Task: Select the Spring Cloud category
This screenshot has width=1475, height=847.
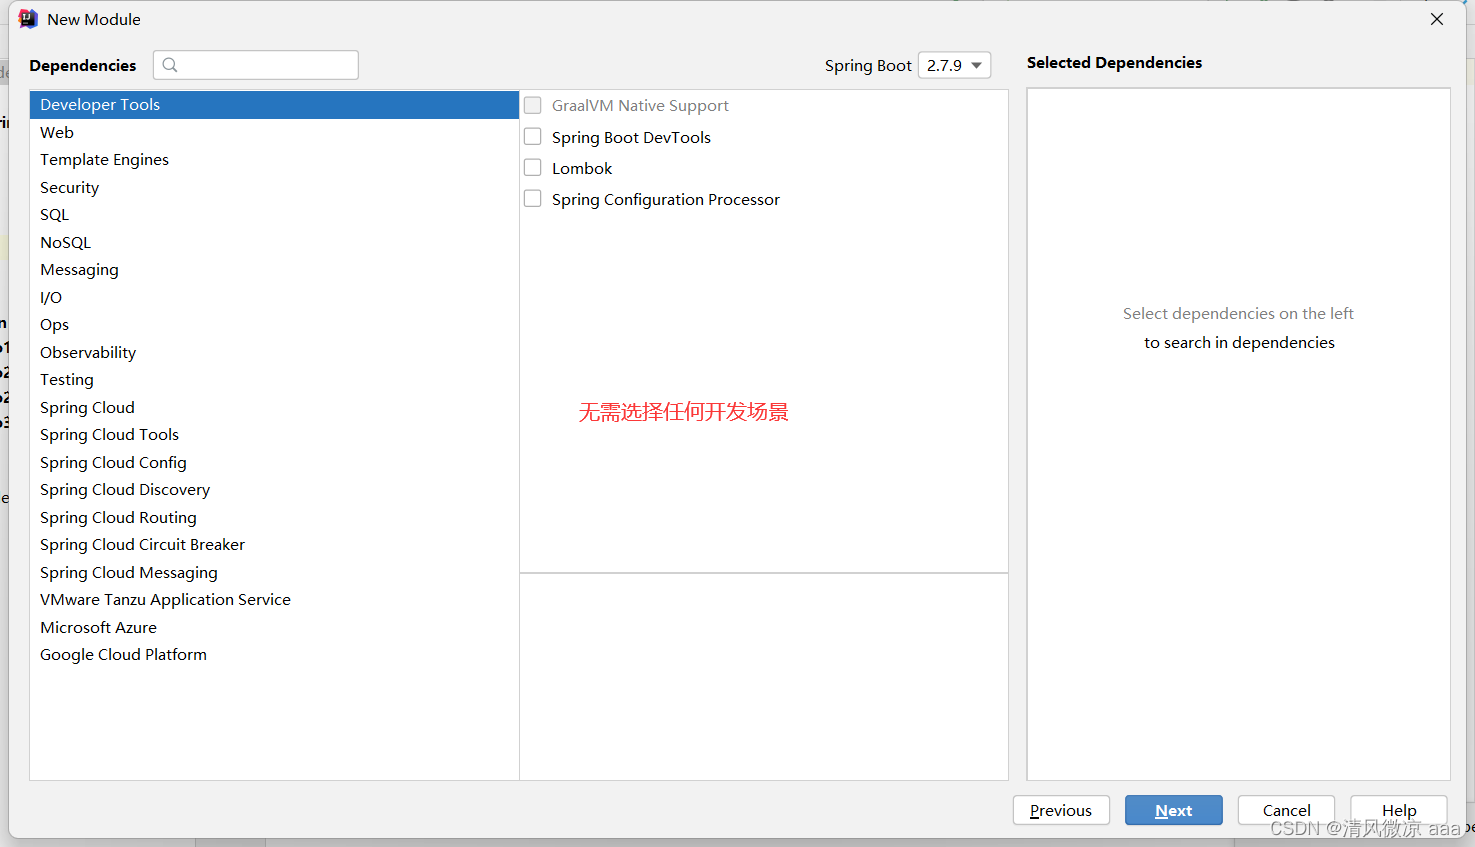Action: (274, 407)
